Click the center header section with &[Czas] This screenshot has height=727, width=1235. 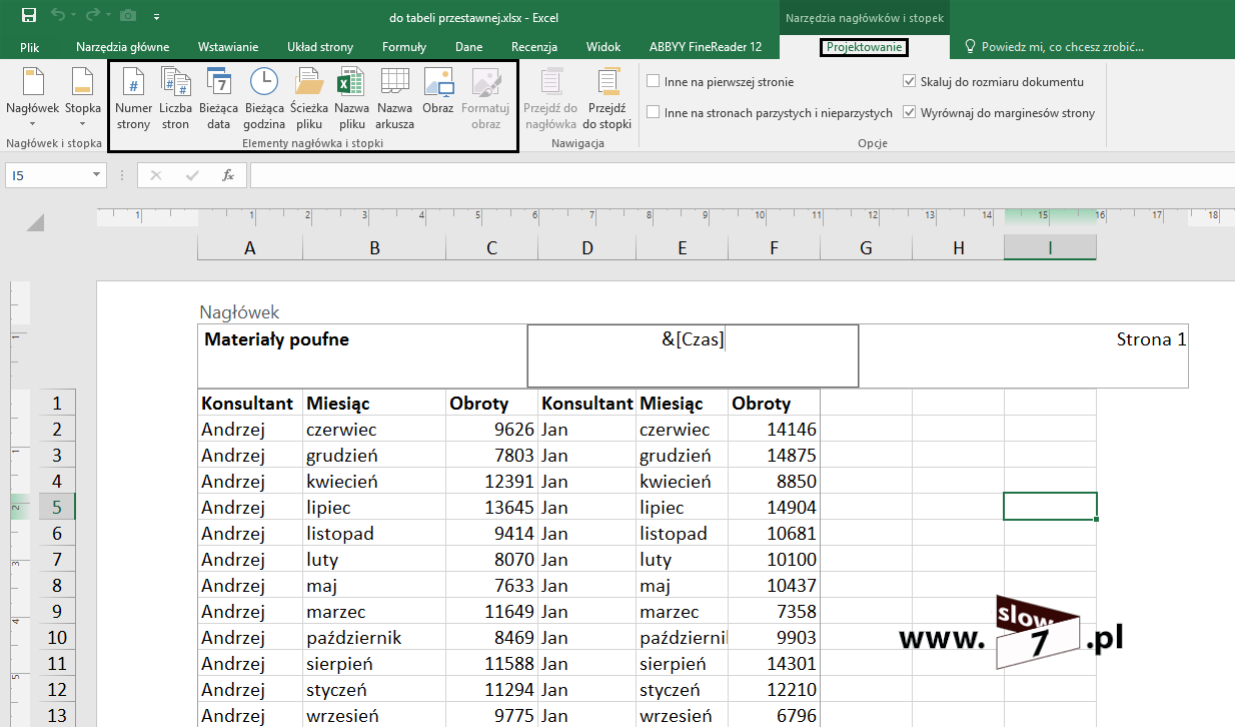(693, 355)
